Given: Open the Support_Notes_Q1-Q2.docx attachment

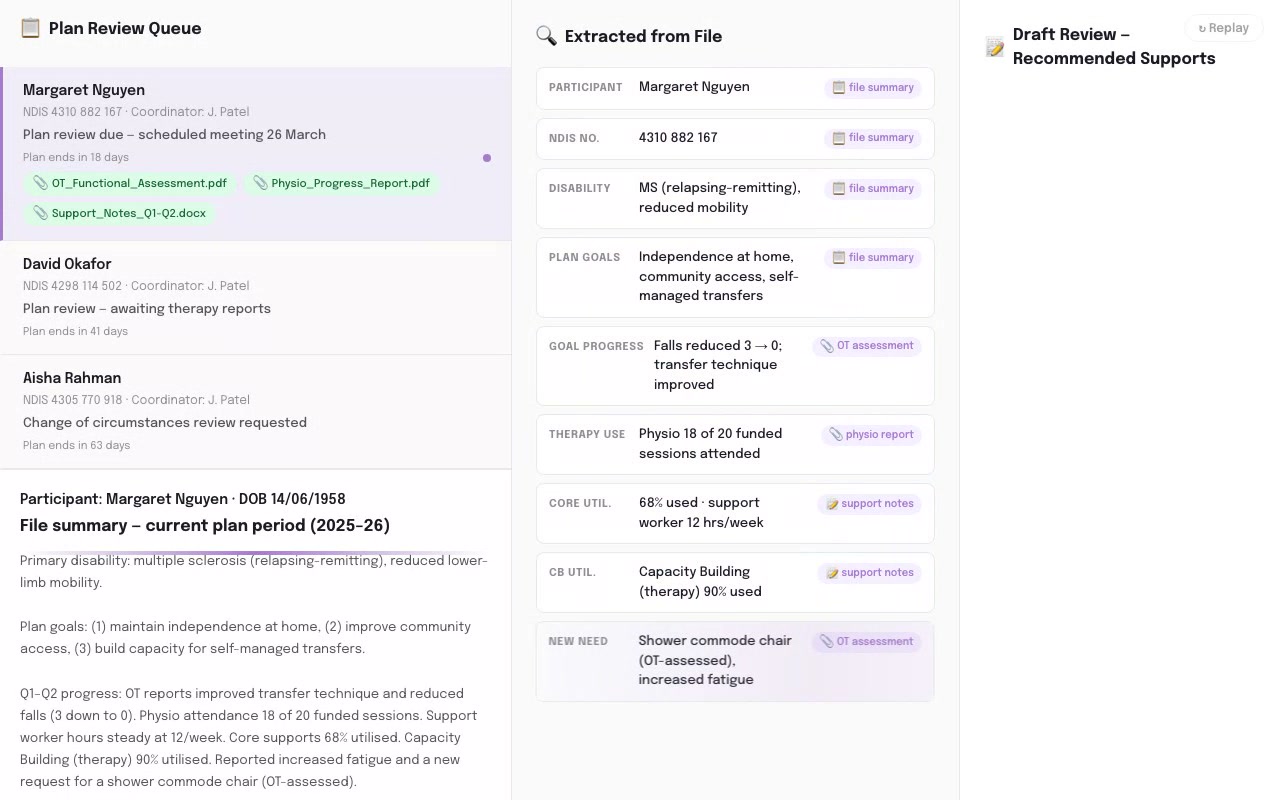Looking at the screenshot, I should tap(119, 213).
